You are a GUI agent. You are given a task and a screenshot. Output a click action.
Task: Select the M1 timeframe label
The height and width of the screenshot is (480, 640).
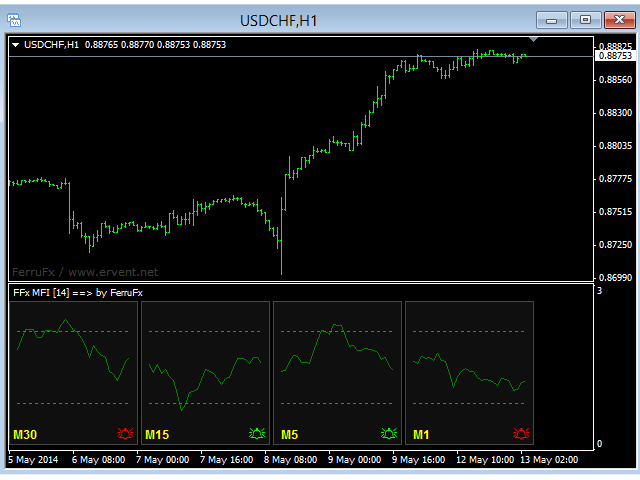[421, 435]
